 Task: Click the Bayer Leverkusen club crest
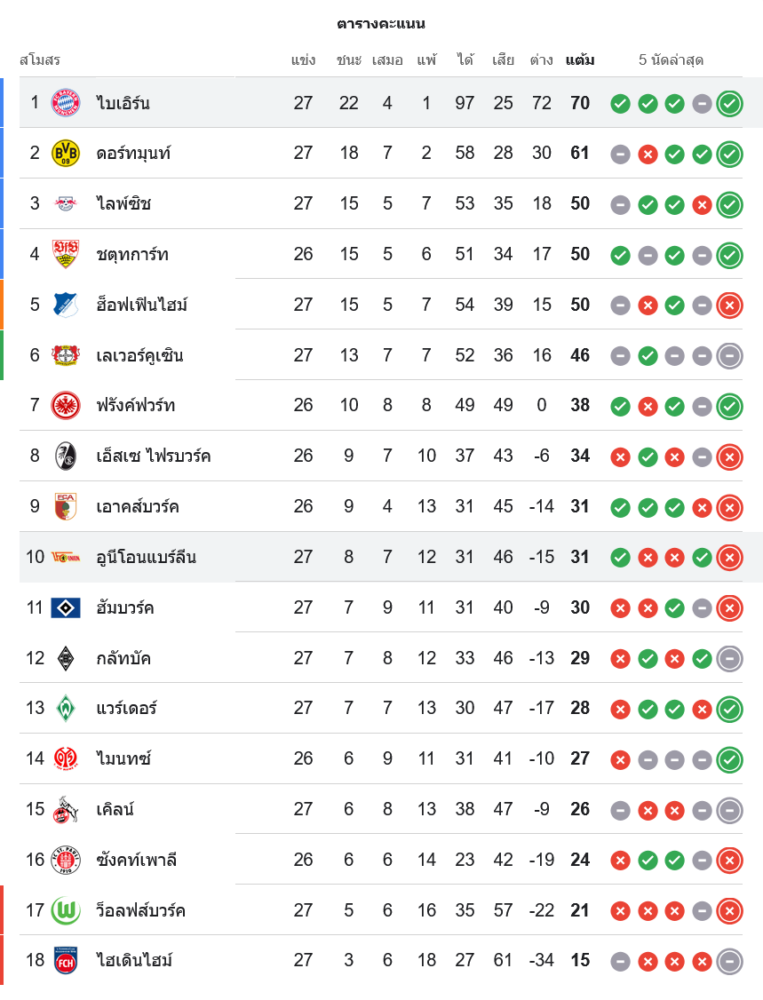tap(66, 355)
